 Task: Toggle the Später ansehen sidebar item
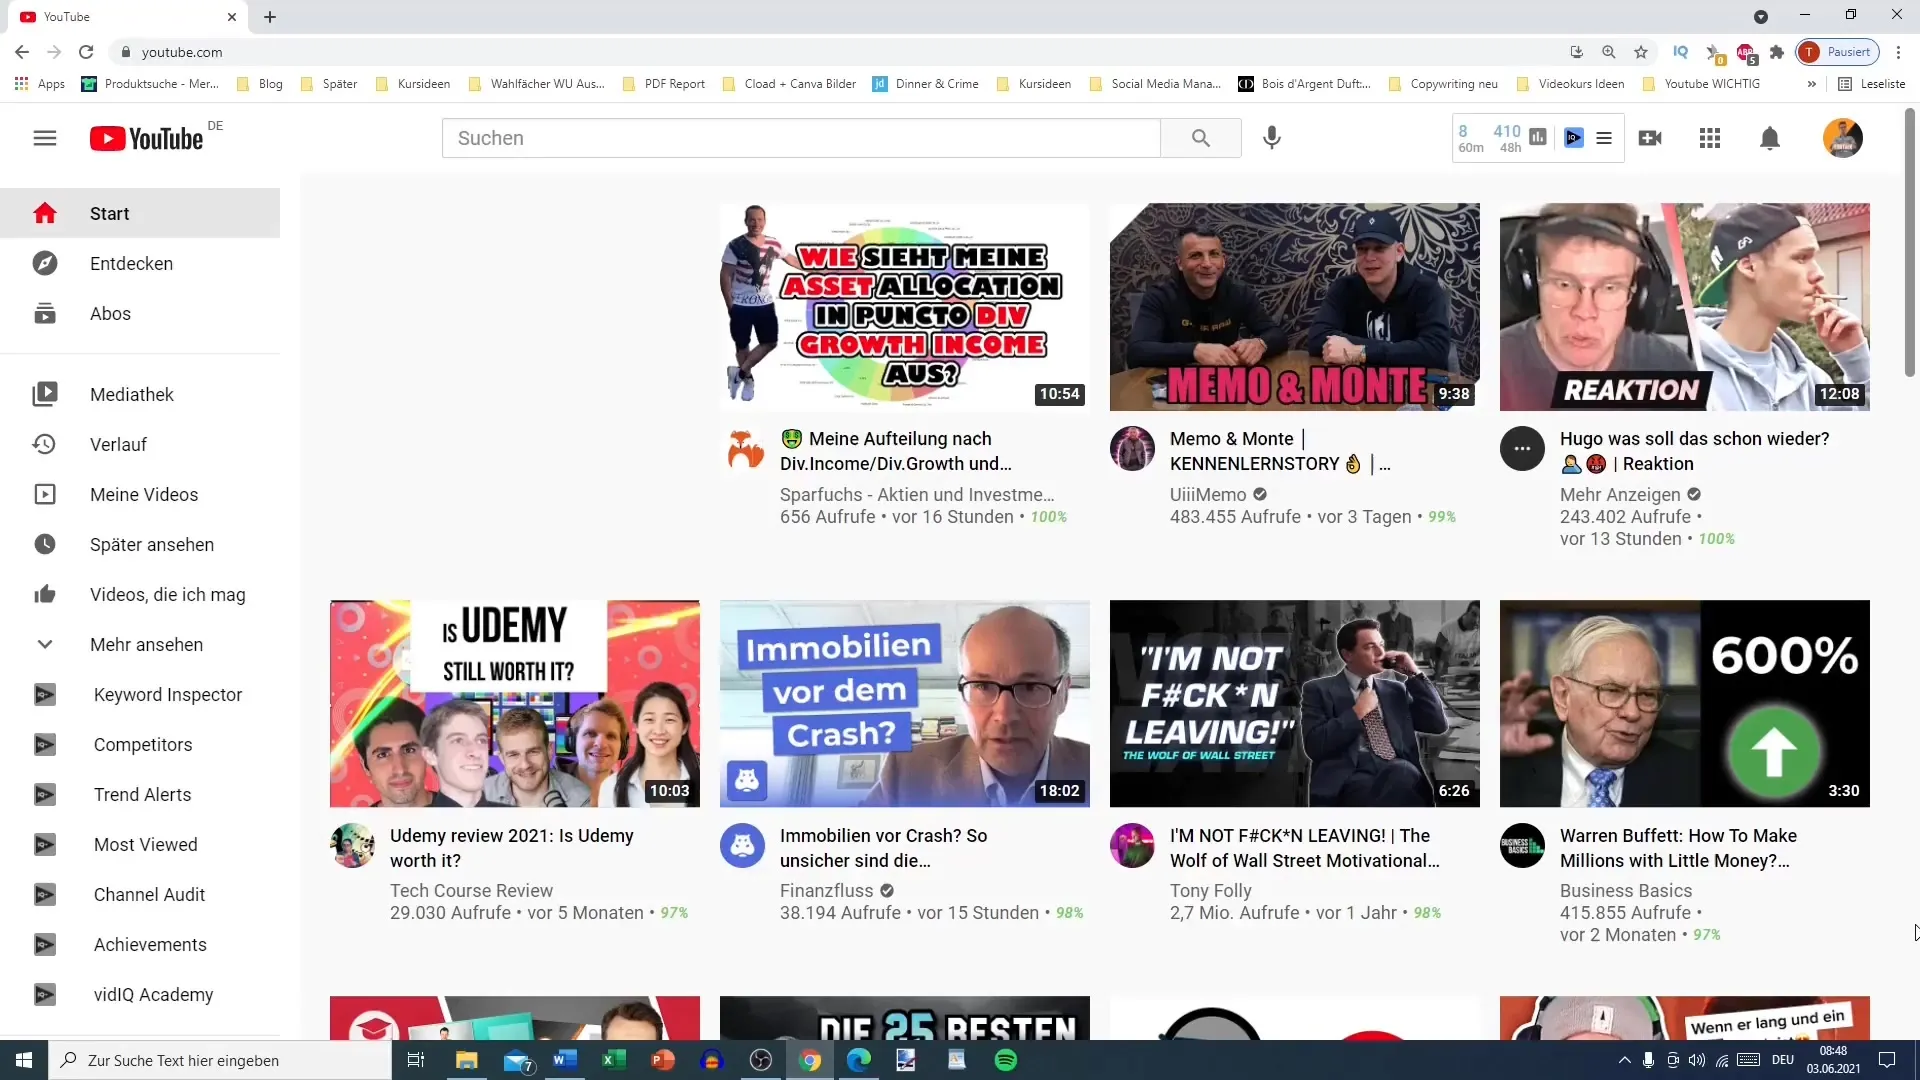(x=152, y=545)
